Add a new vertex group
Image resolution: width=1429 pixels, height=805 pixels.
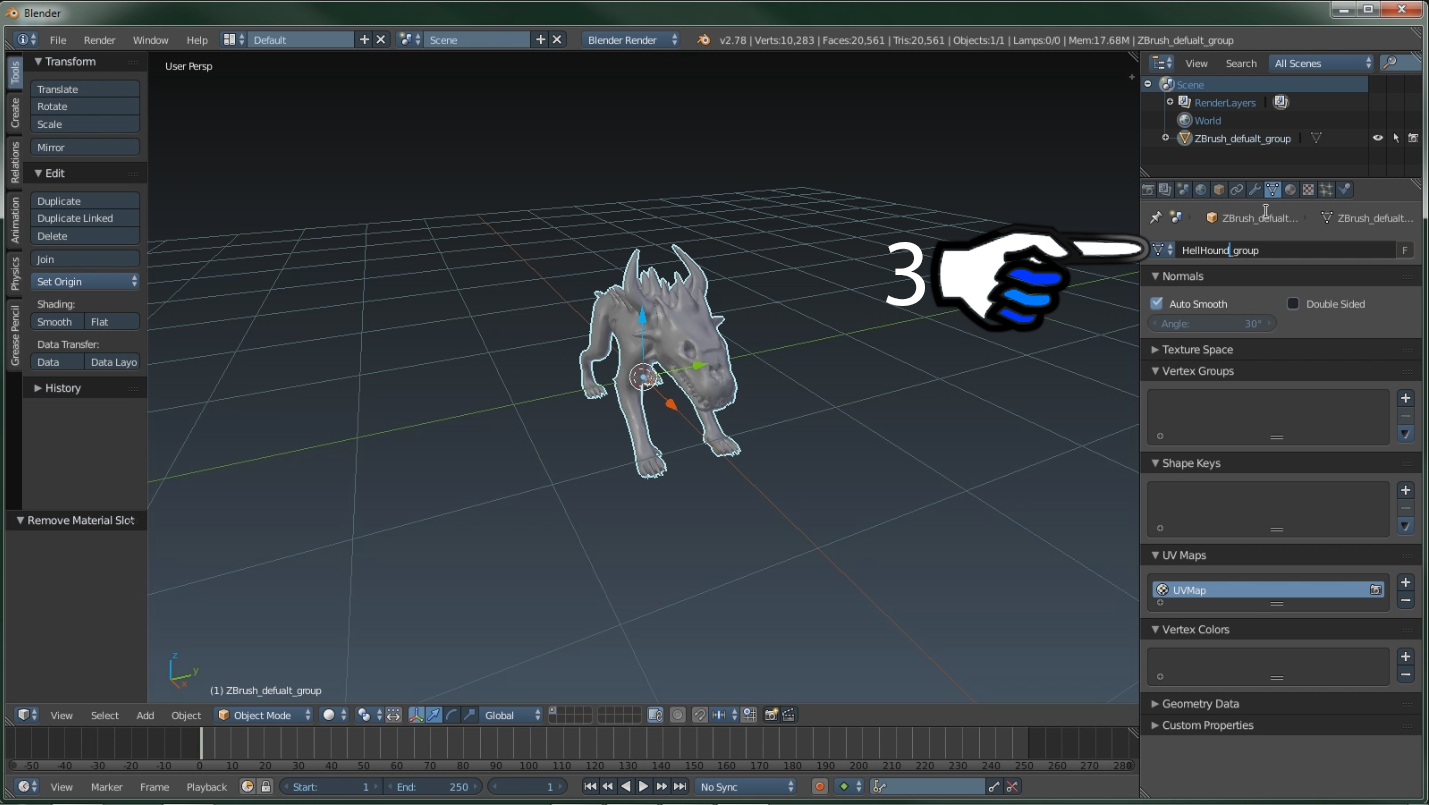pyautogui.click(x=1406, y=398)
